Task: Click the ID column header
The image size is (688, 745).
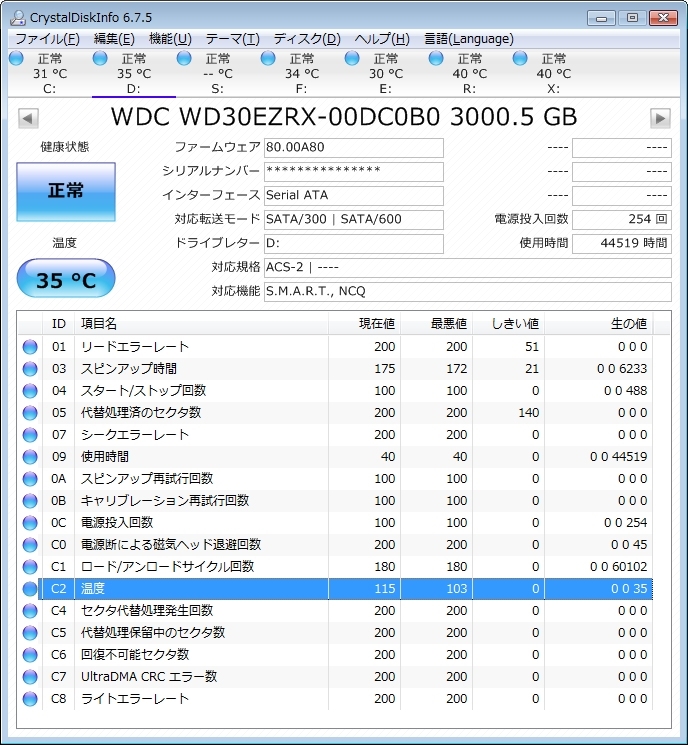Action: (x=58, y=324)
